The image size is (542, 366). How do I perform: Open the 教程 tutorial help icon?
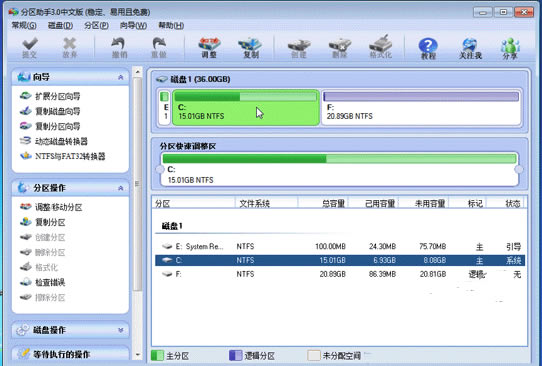[x=428, y=48]
